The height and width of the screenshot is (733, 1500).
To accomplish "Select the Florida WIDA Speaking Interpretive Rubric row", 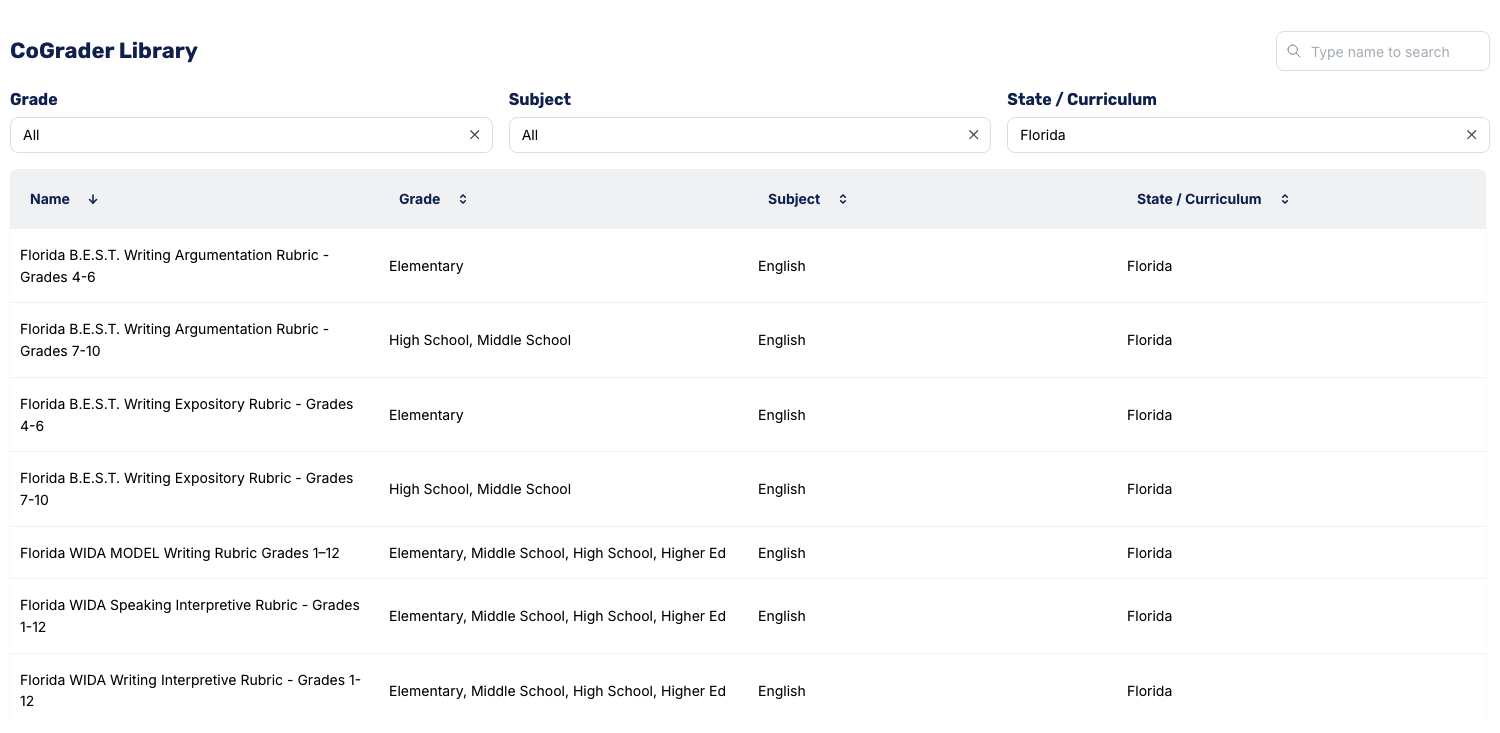I will pyautogui.click(x=190, y=616).
